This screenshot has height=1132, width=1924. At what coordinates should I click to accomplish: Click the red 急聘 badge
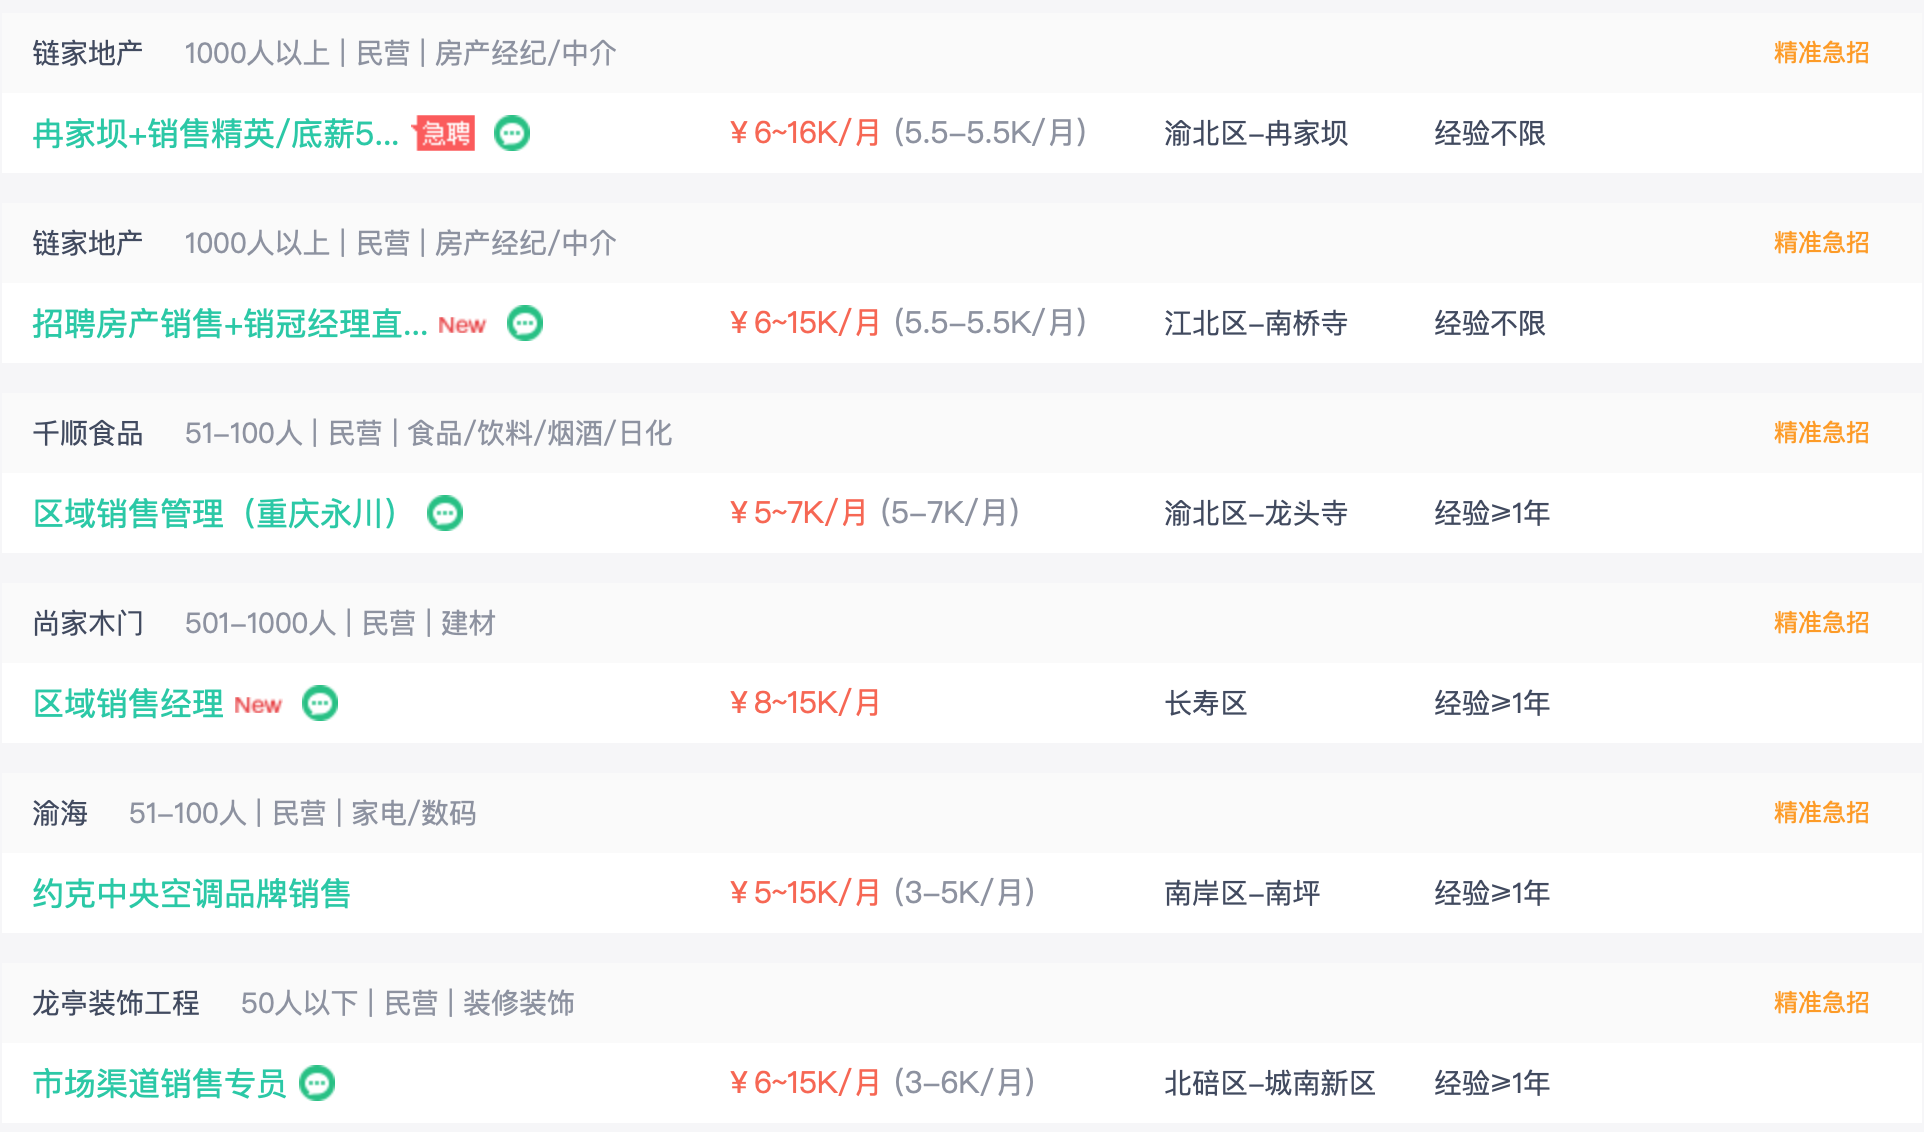444,133
